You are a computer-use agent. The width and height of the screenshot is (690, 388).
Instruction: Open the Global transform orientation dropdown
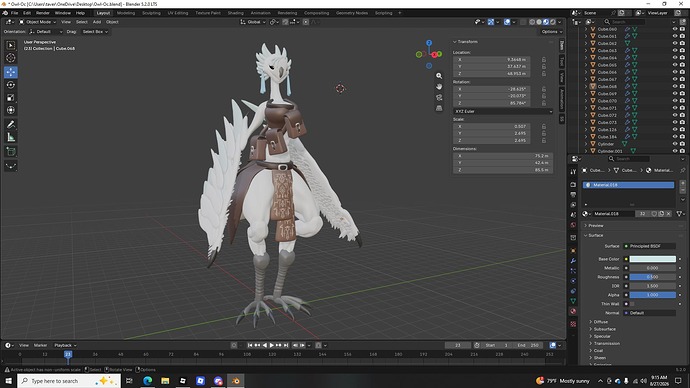(253, 22)
